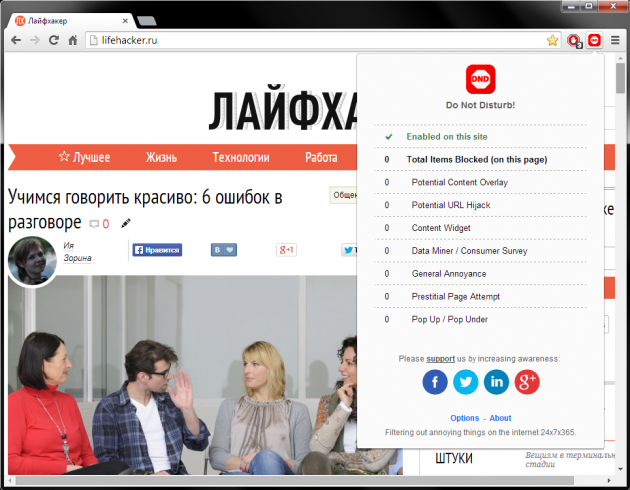Image resolution: width=630 pixels, height=490 pixels.
Task: Click the vertical scrollbar thumb
Action: [x=620, y=78]
